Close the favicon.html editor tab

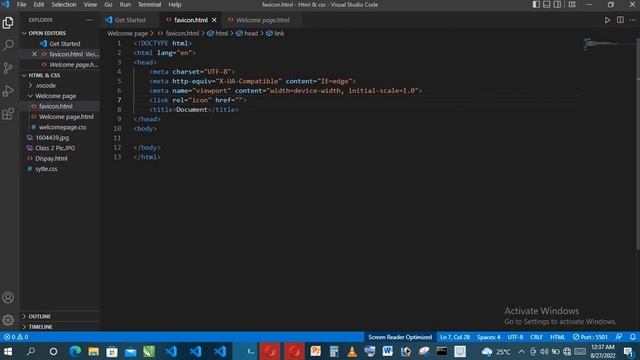tap(214, 20)
